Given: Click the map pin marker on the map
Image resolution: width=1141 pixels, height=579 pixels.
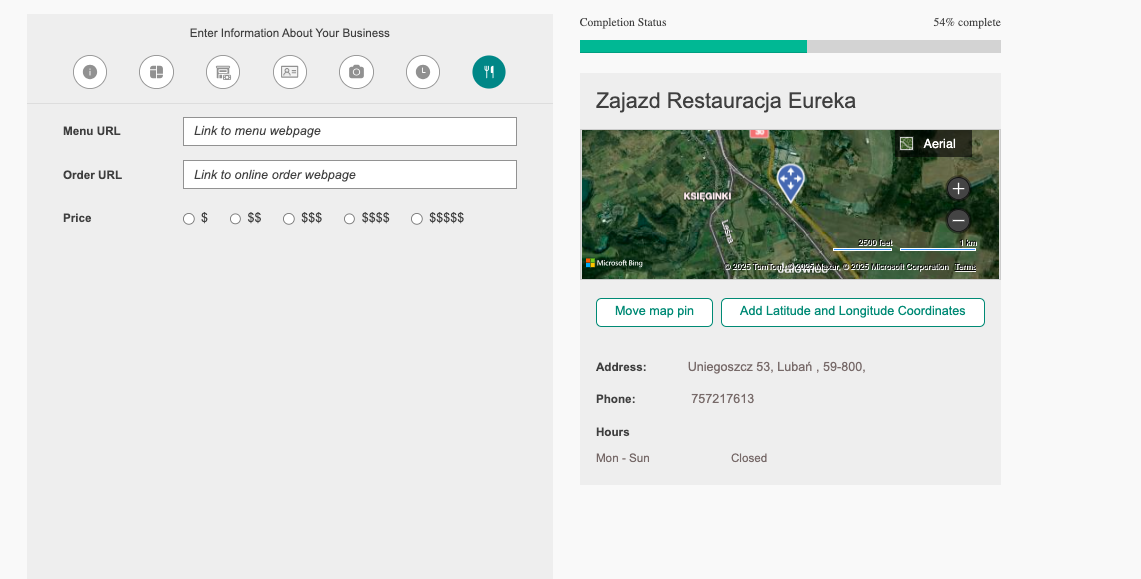Looking at the screenshot, I should click(790, 182).
